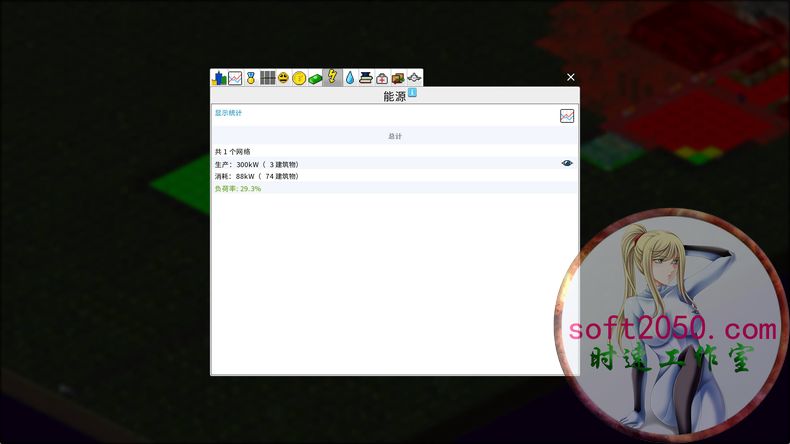This screenshot has width=790, height=444.
Task: Open the green cash budget tab
Action: pyautogui.click(x=315, y=78)
